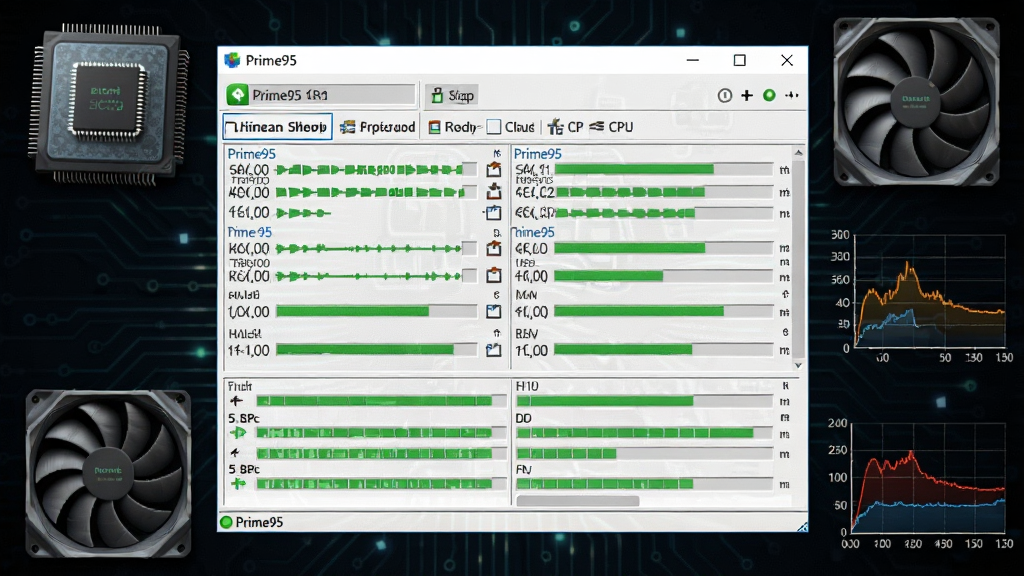
Task: Click the export icon on the SA(,00 row
Action: pos(494,170)
